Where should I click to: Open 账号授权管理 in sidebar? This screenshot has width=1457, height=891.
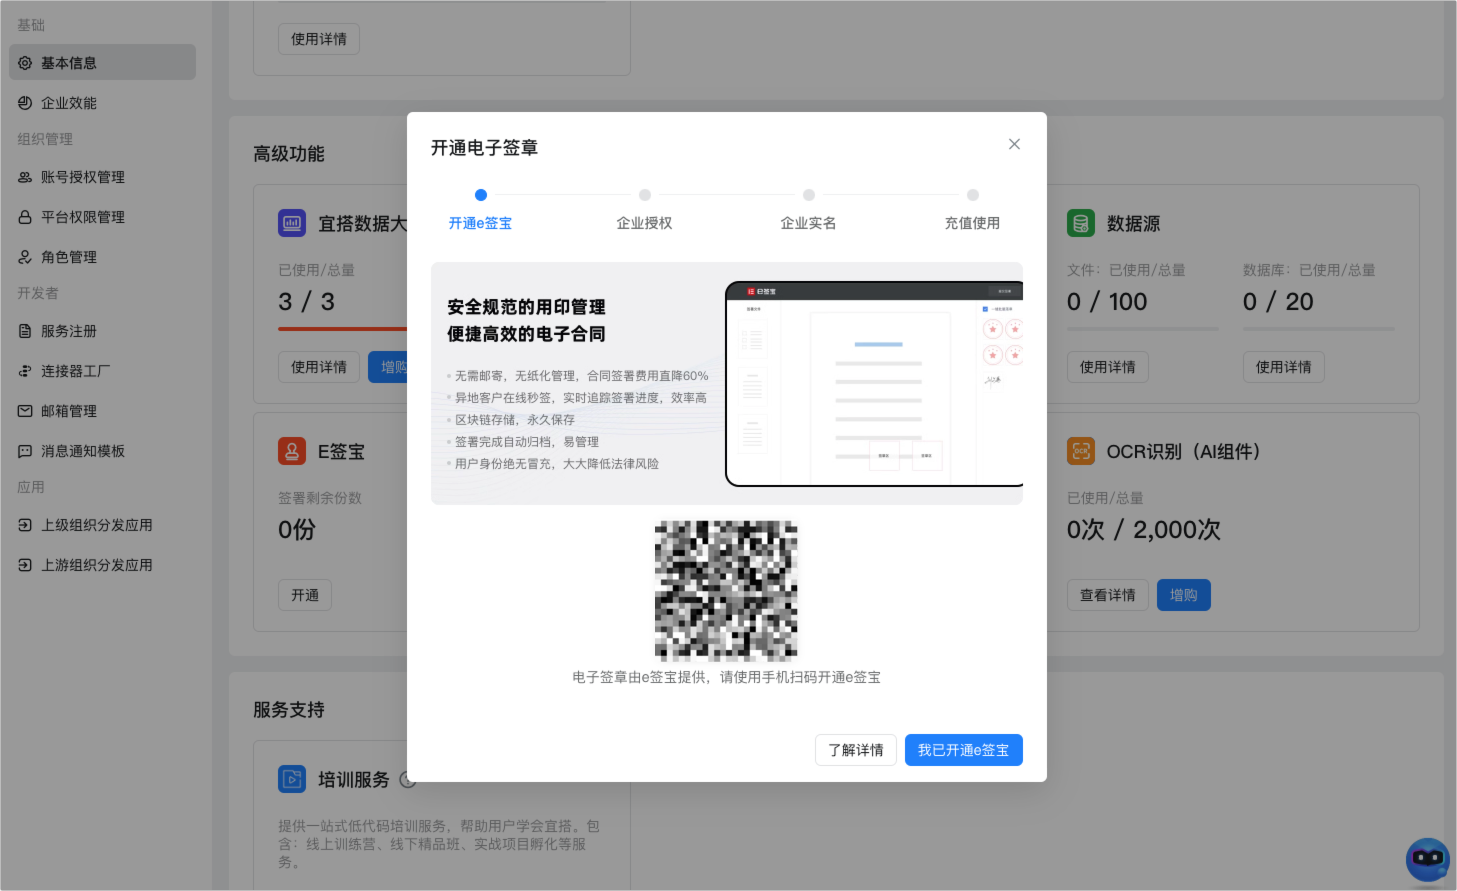click(x=102, y=176)
